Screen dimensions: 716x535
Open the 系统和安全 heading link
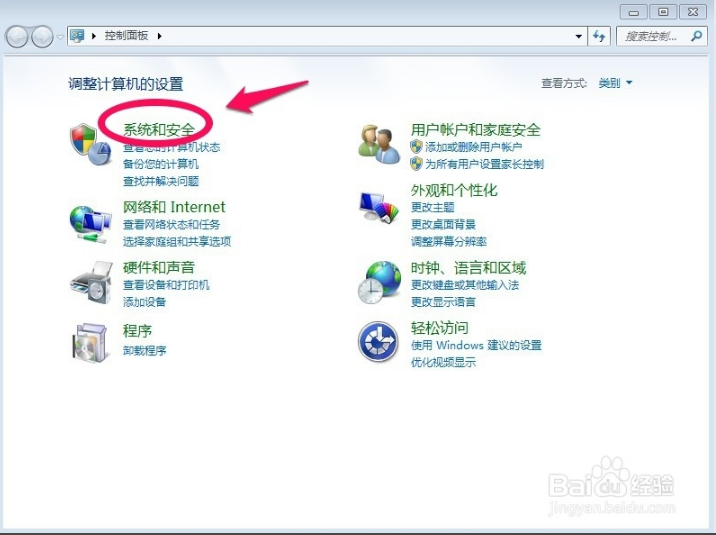(158, 130)
